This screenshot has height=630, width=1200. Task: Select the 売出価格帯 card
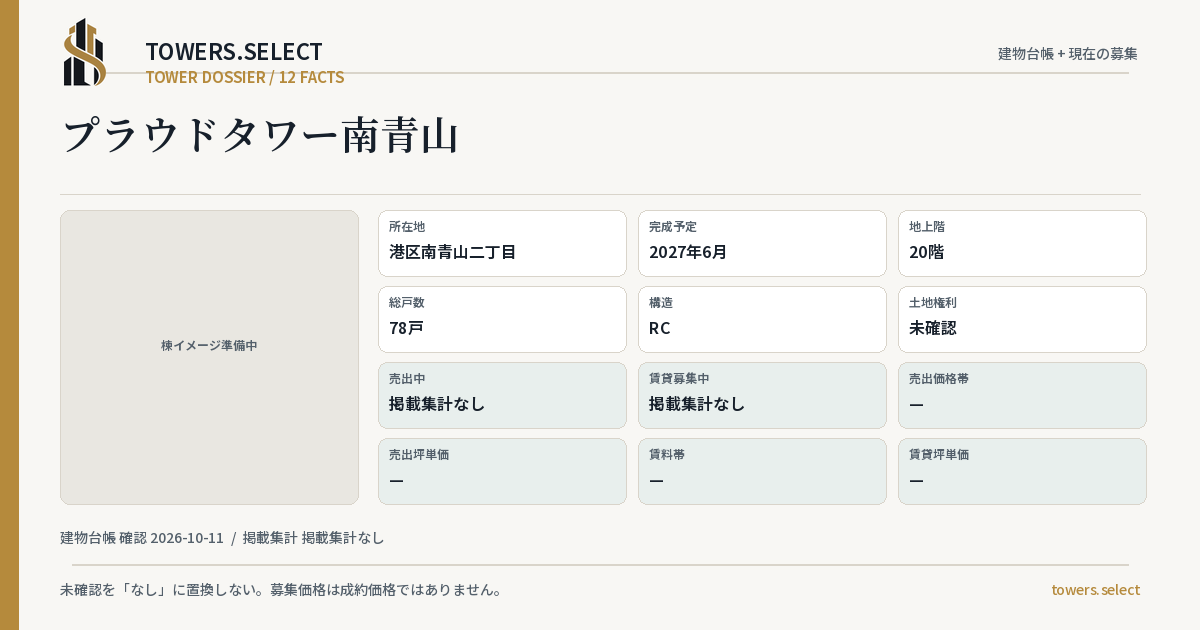coord(1022,395)
